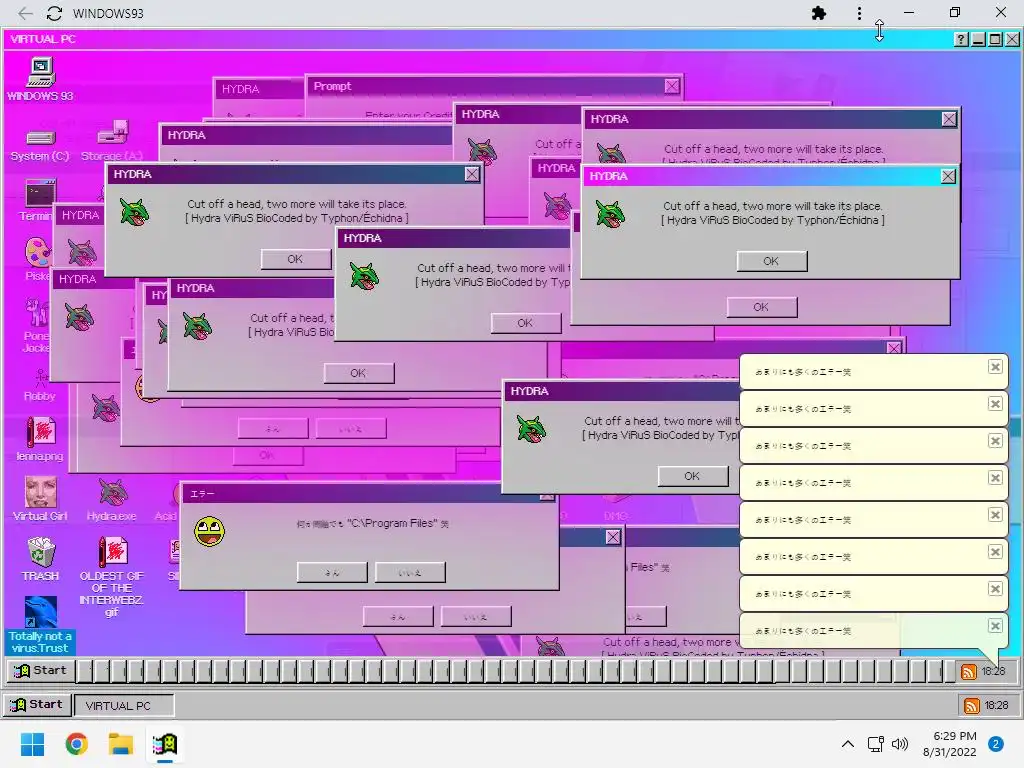The height and width of the screenshot is (768, 1024).
Task: Click OK in the upper-left HYDRA dialog
Action: pyautogui.click(x=295, y=259)
